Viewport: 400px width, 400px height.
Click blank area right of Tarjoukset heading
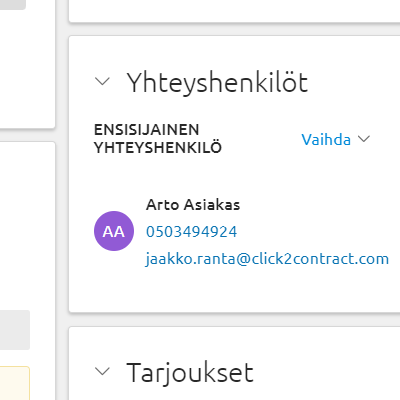(x=327, y=373)
